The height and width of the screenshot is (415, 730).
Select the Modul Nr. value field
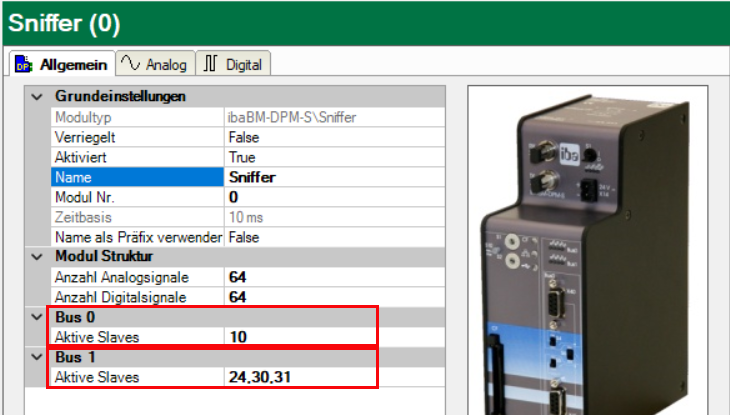[x=300, y=197]
